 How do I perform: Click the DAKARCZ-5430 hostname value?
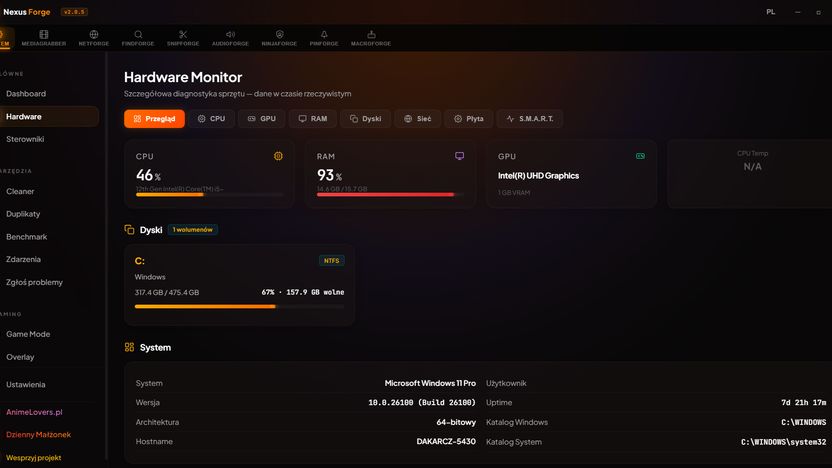pos(446,441)
